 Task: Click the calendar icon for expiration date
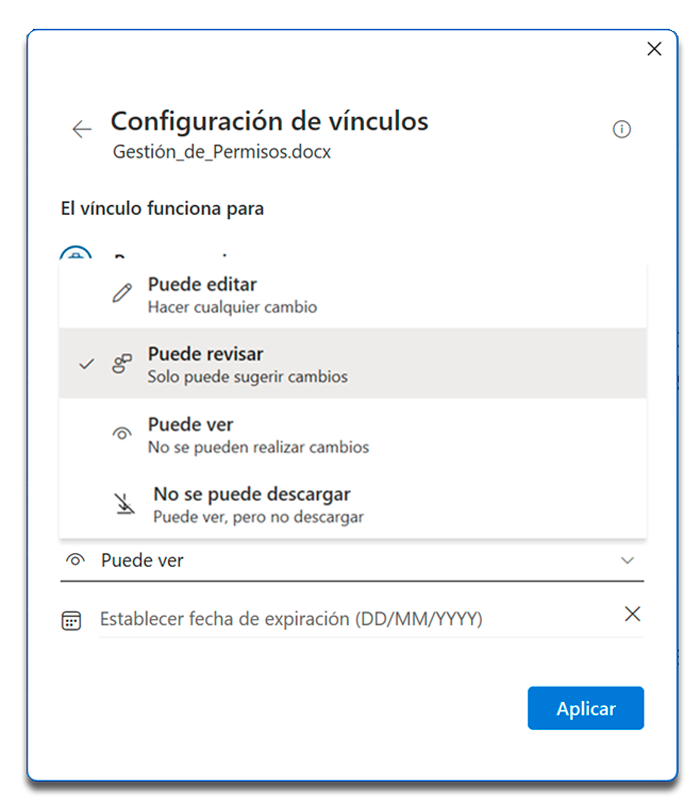pyautogui.click(x=72, y=620)
